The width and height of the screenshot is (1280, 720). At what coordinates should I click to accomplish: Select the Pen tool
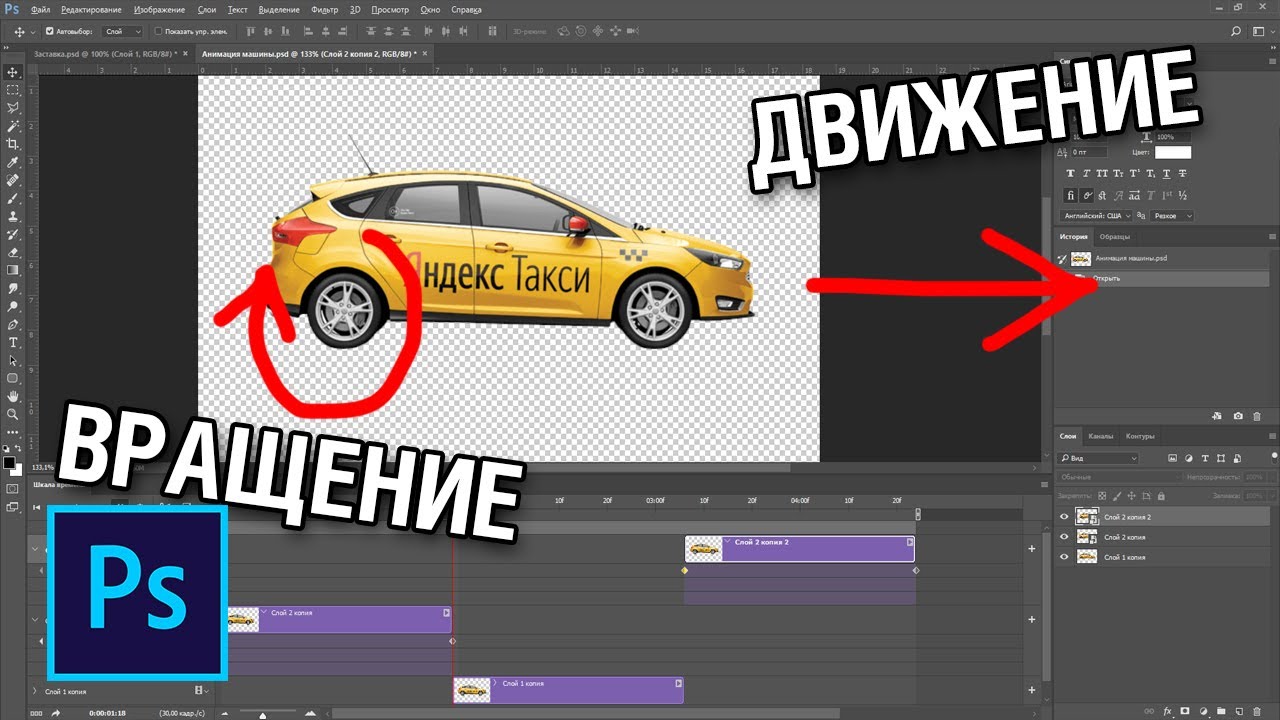(x=13, y=324)
